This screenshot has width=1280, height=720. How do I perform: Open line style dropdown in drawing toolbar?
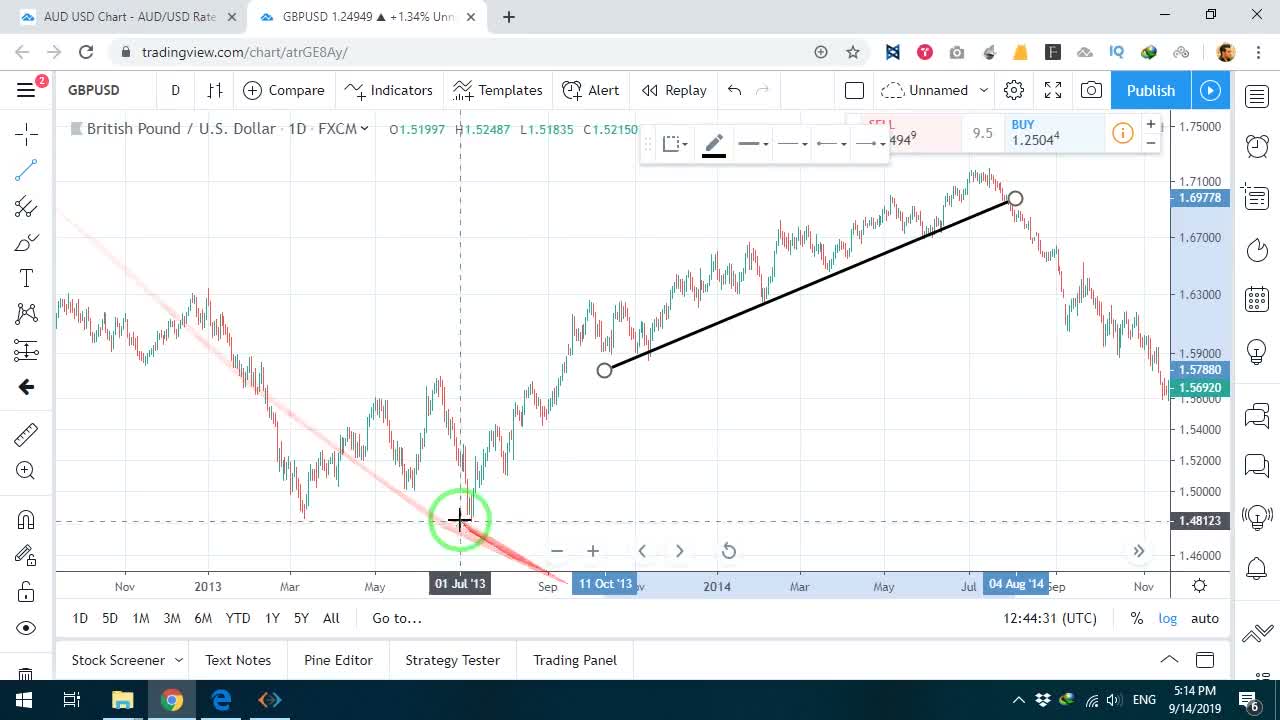[x=793, y=144]
